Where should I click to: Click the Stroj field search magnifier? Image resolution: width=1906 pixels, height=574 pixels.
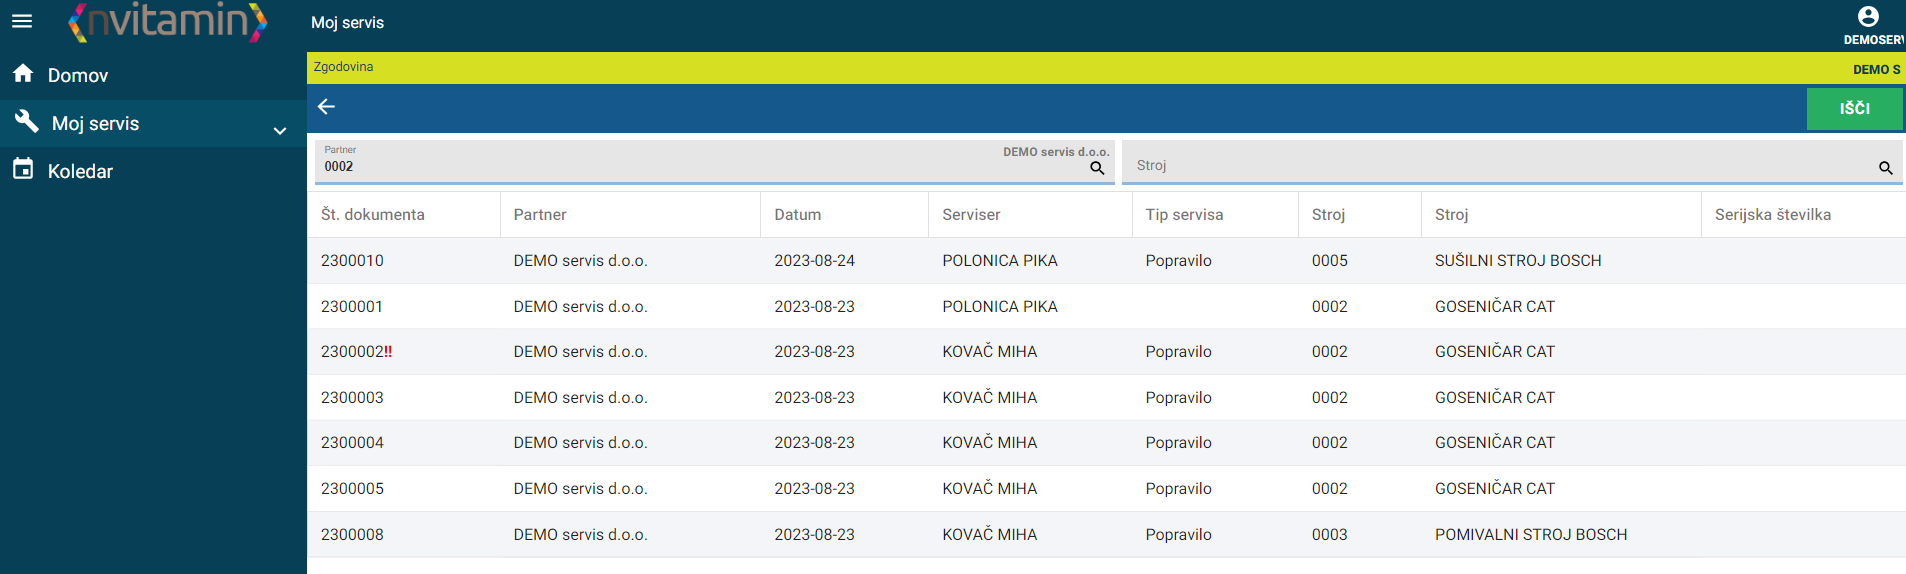click(1885, 168)
